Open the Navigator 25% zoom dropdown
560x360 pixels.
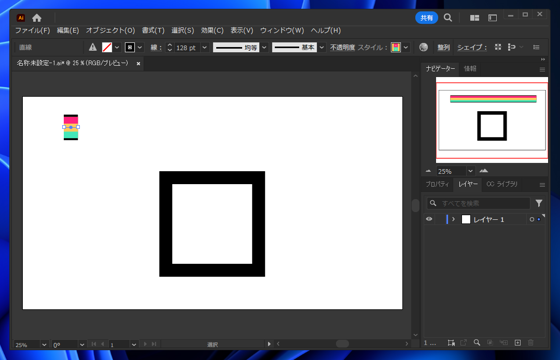click(471, 171)
